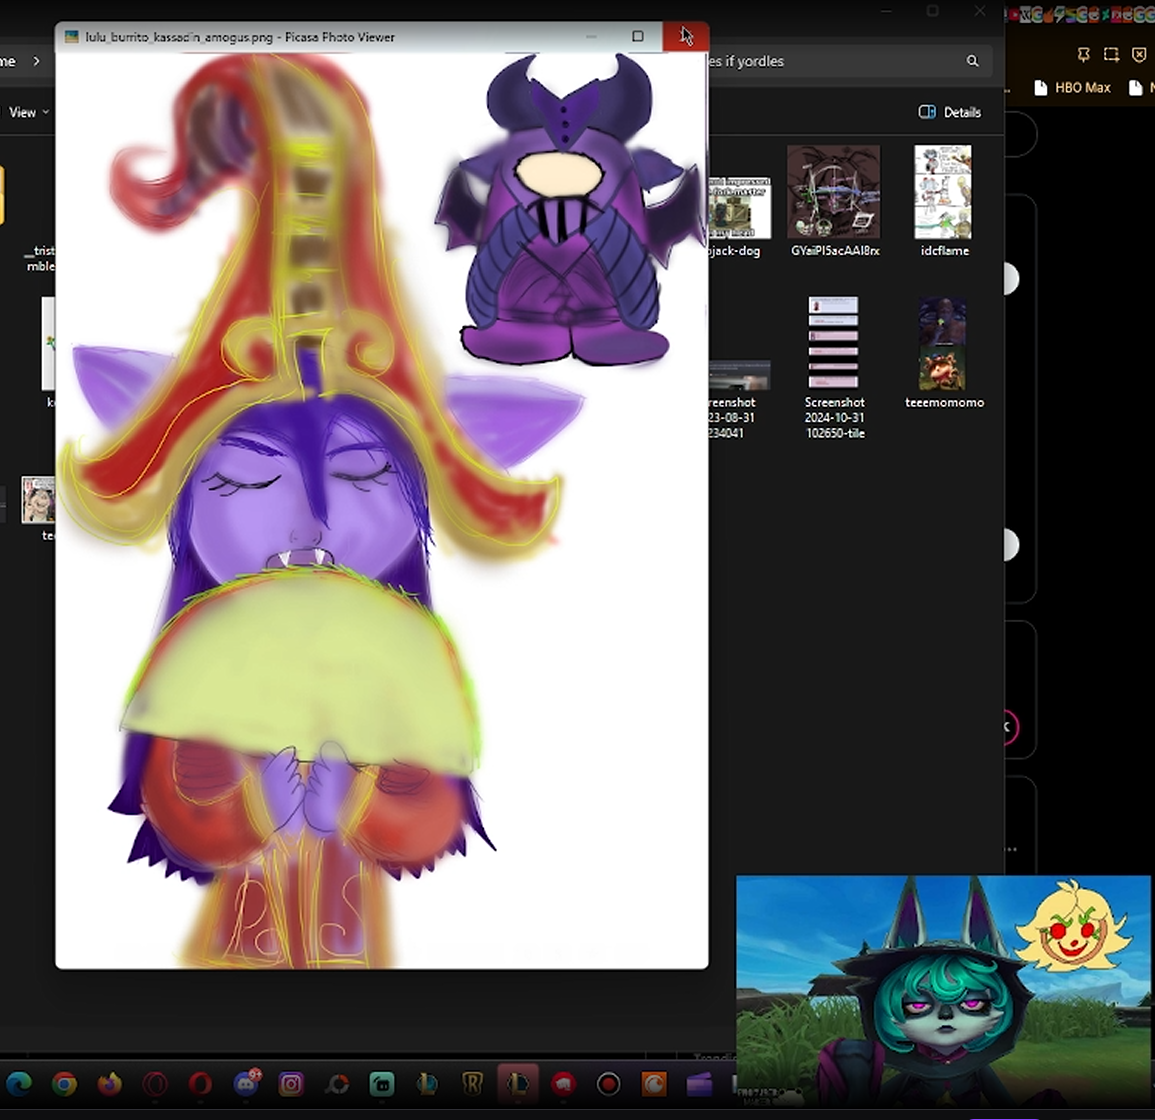Open the HBO Max bookmark
Image resolution: width=1155 pixels, height=1120 pixels.
coord(1072,88)
